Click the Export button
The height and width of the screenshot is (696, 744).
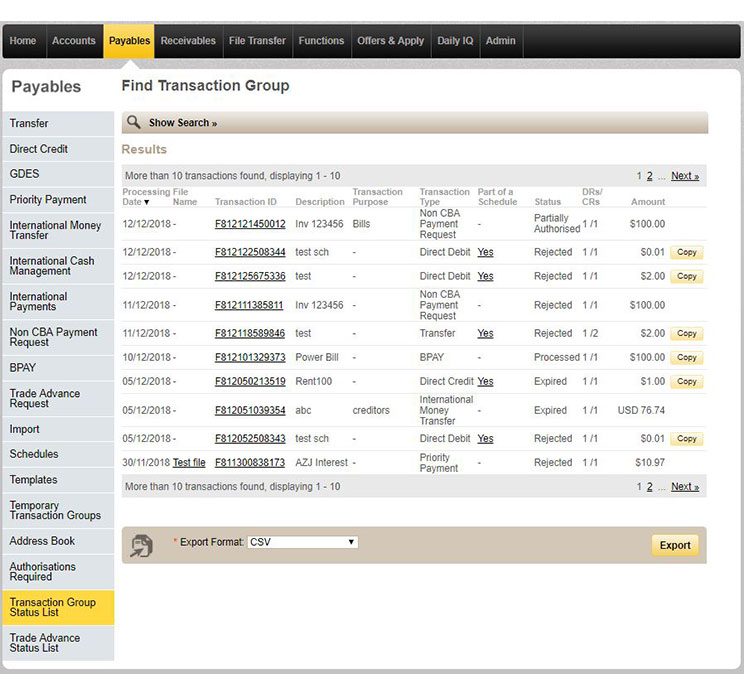(x=675, y=545)
